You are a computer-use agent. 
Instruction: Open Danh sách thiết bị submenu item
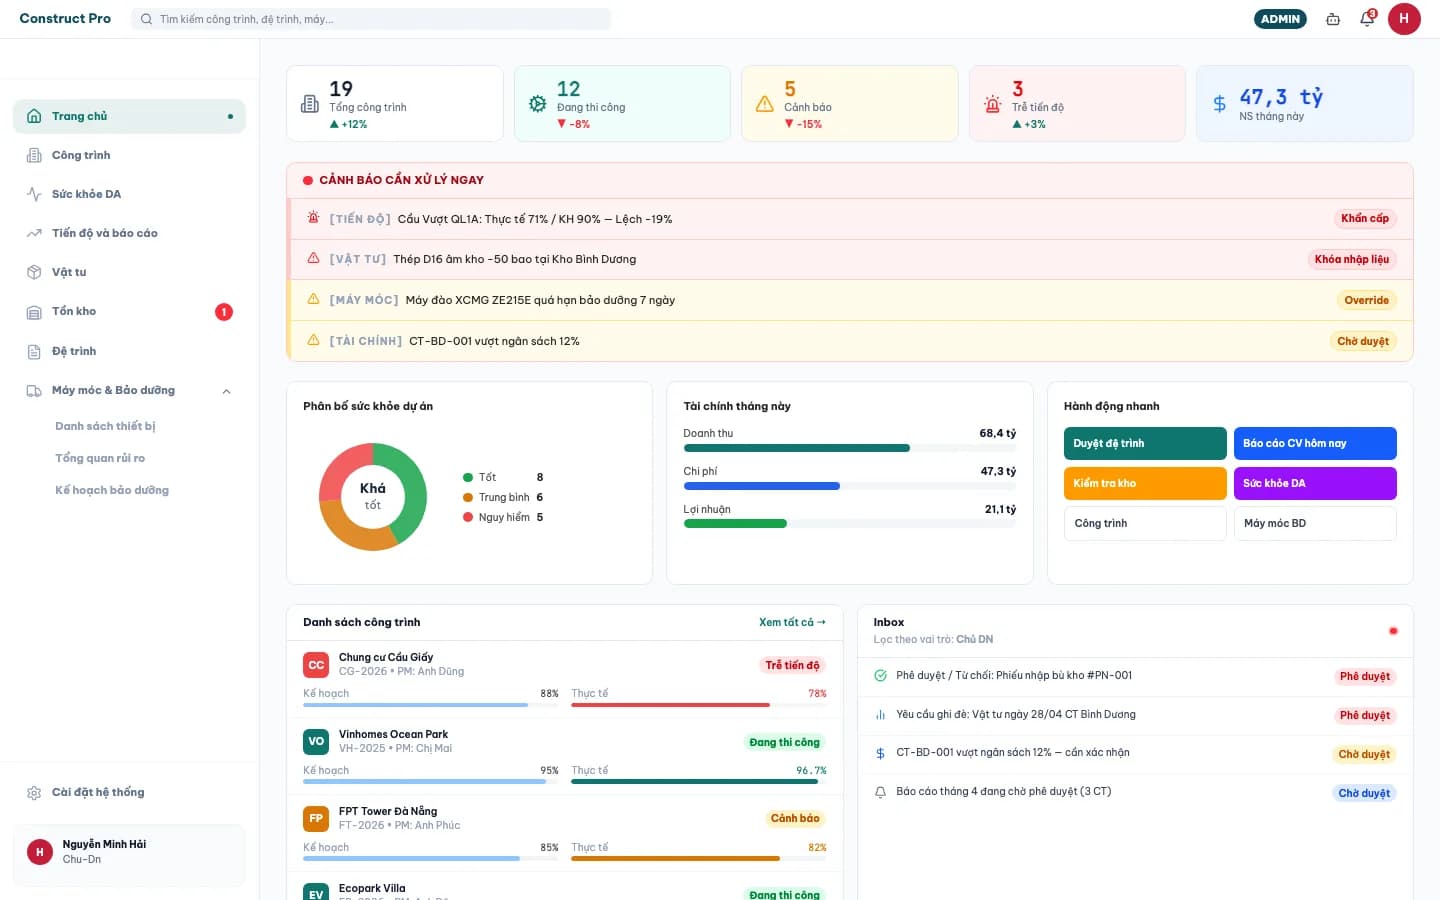click(x=105, y=426)
